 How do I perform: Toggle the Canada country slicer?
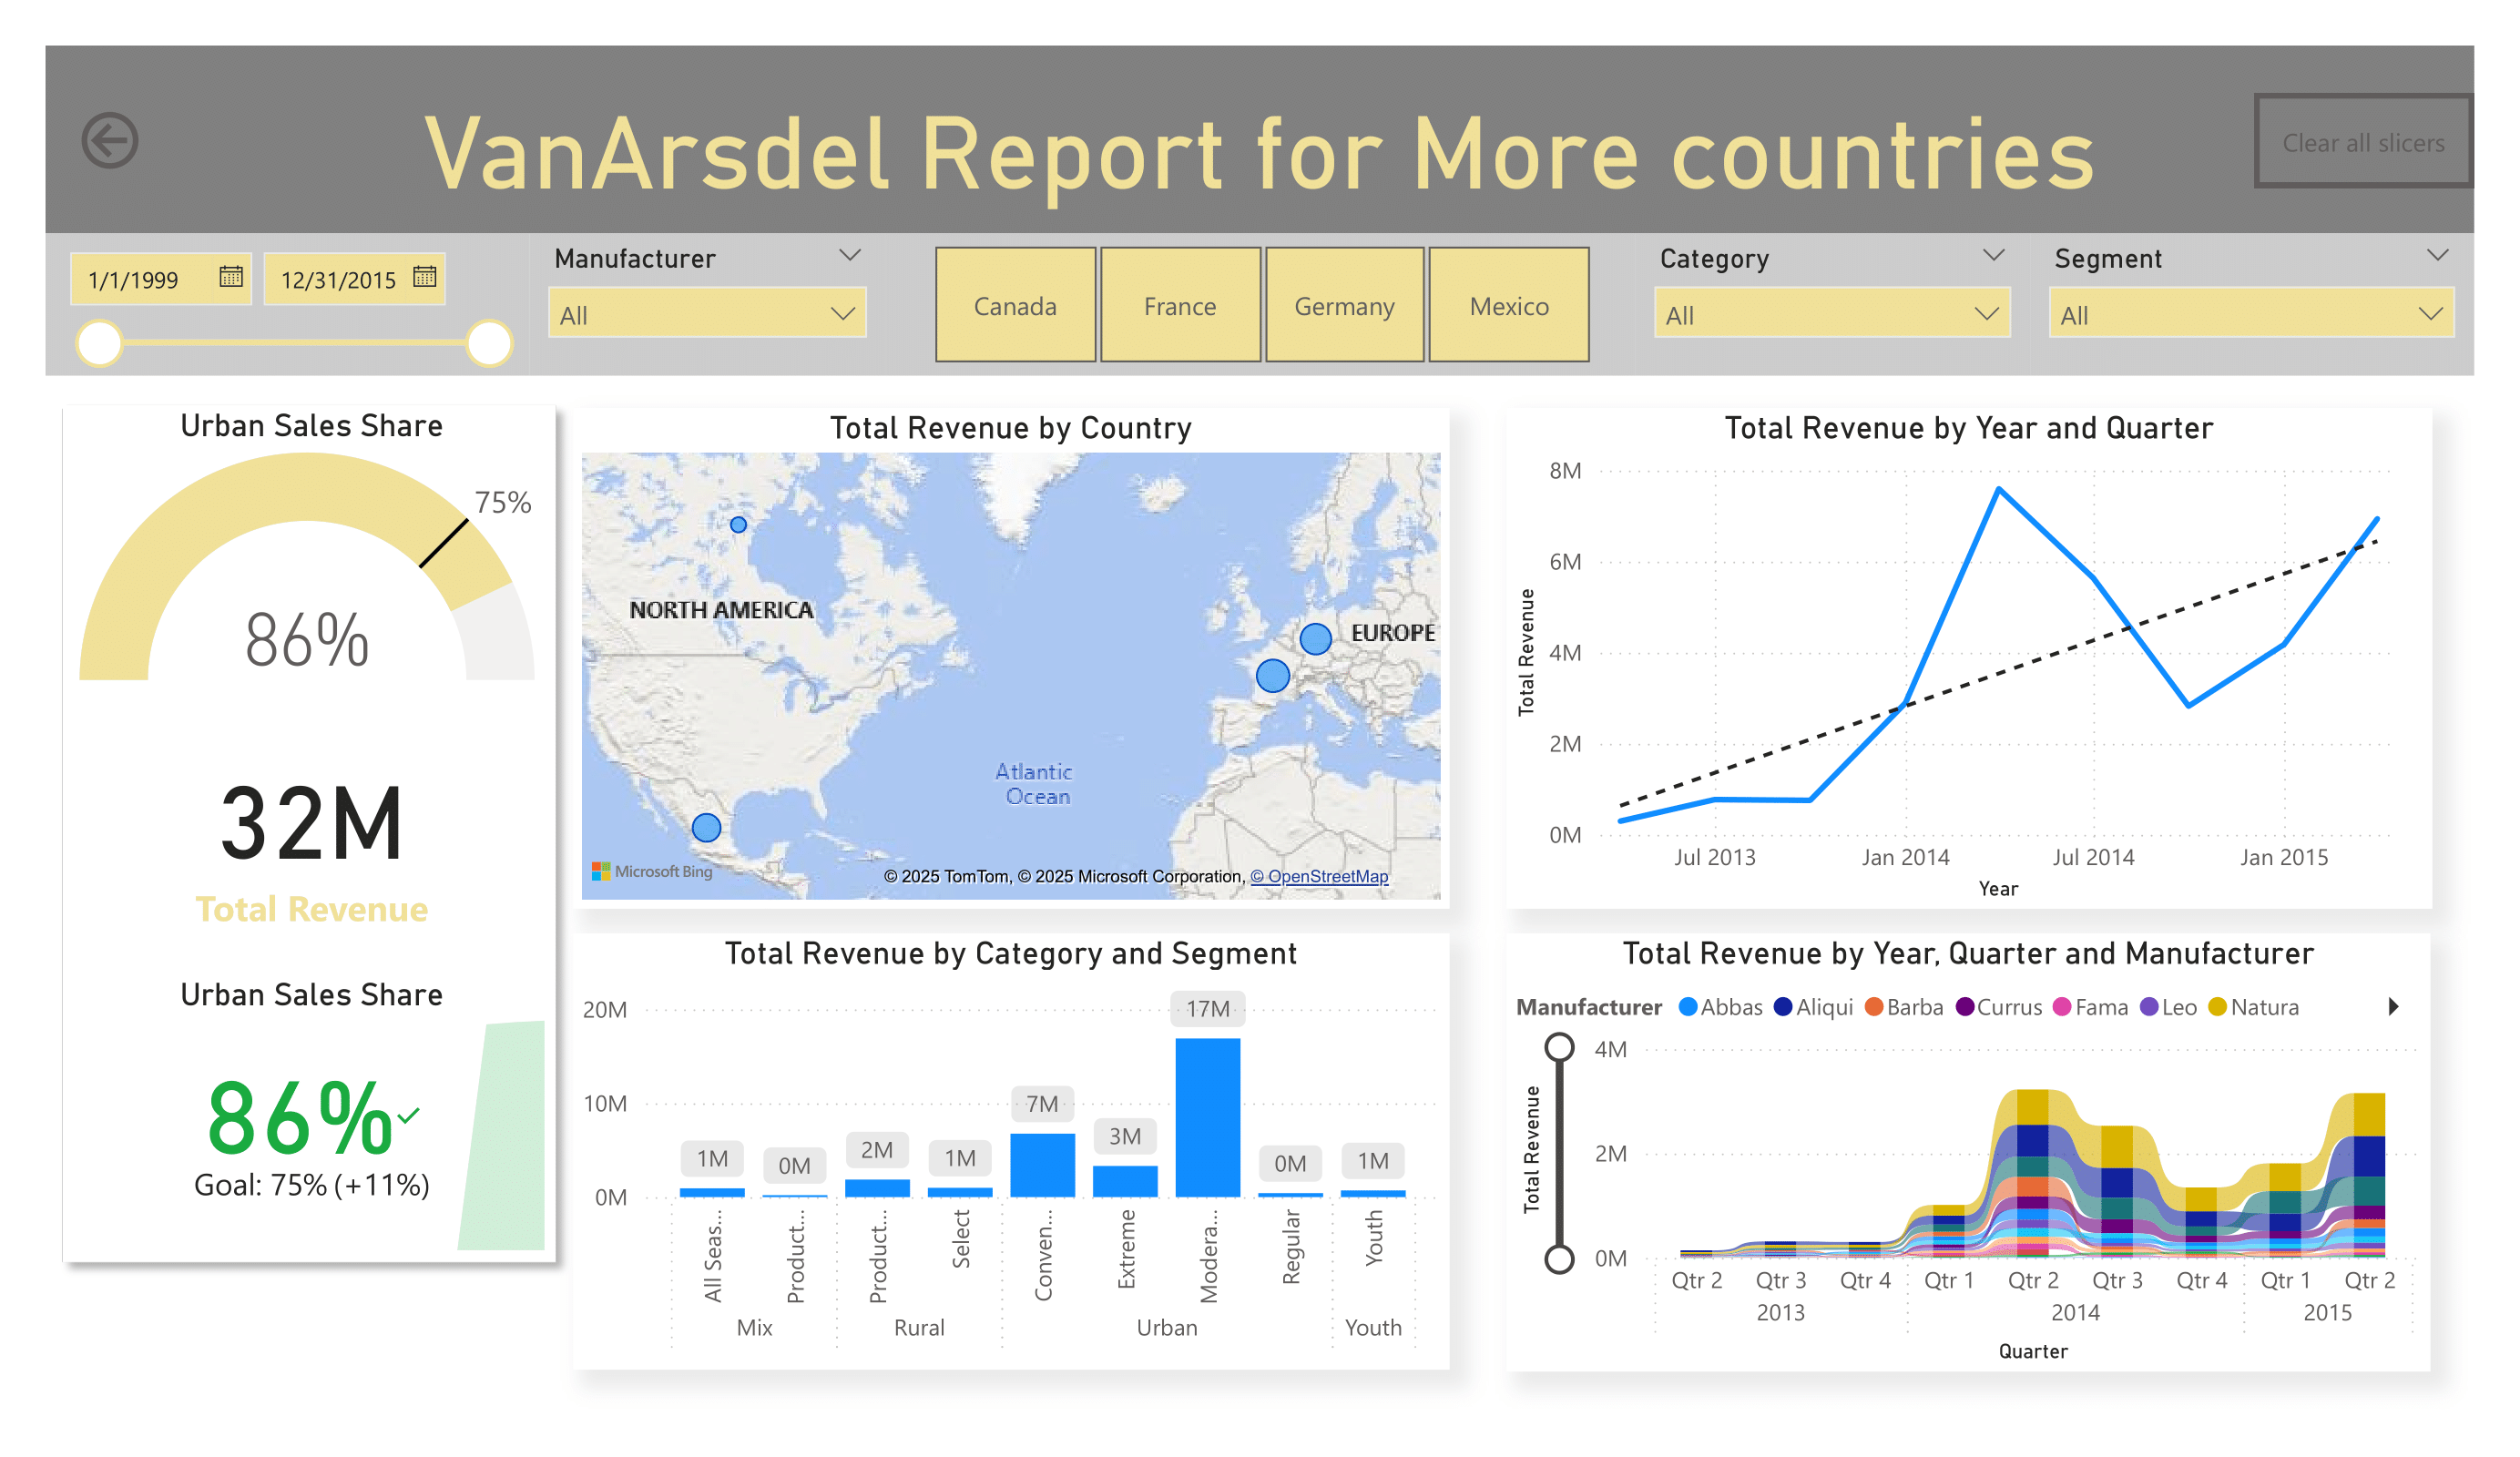click(1015, 306)
